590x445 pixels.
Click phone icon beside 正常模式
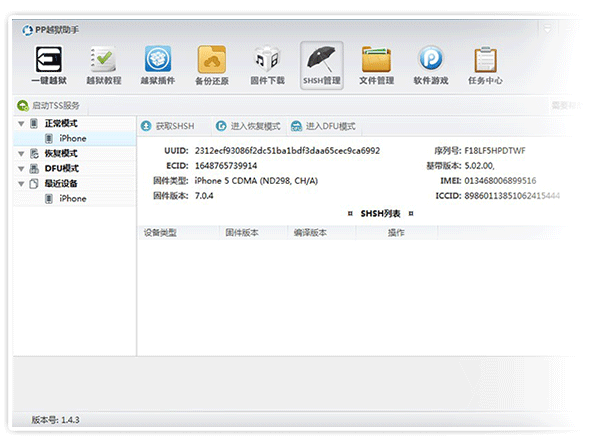tap(34, 123)
